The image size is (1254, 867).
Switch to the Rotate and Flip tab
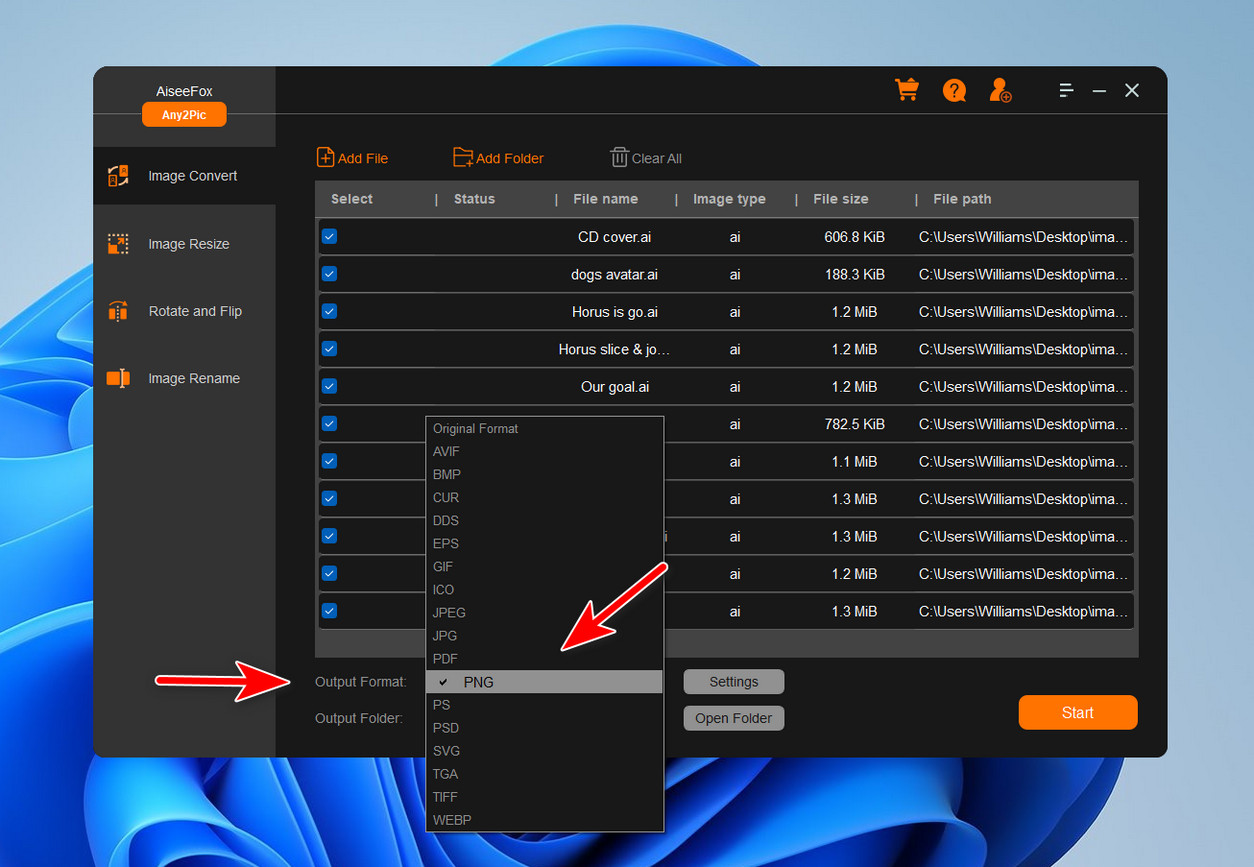pos(184,311)
